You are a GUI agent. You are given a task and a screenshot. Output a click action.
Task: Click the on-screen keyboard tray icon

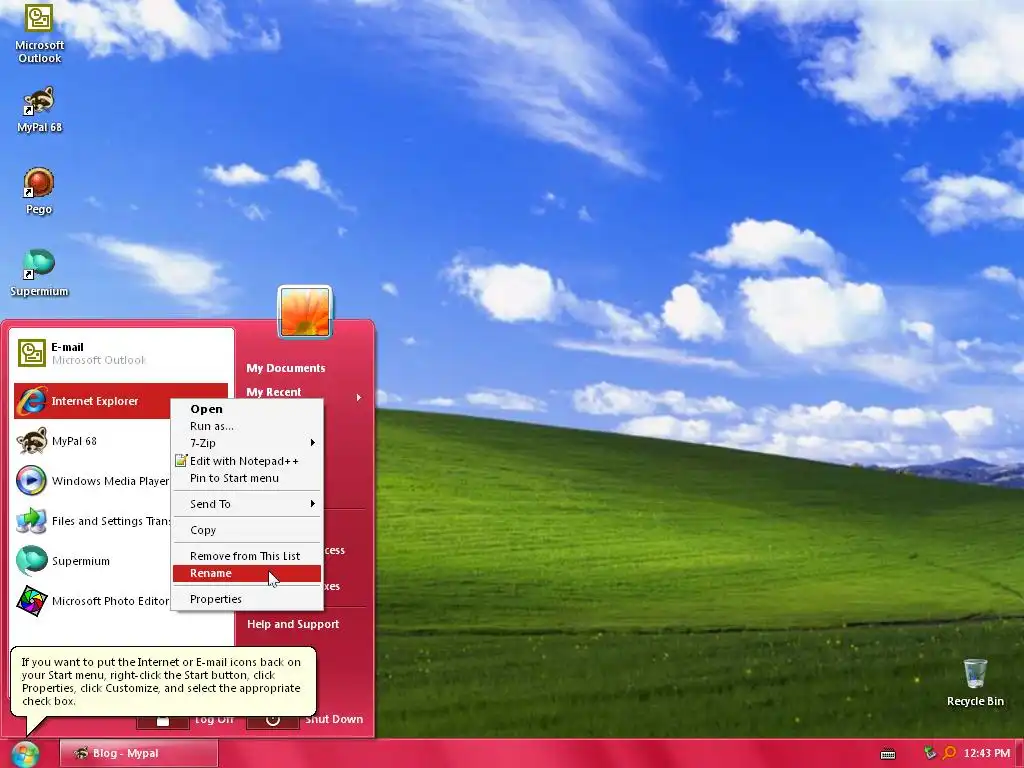[x=888, y=754]
